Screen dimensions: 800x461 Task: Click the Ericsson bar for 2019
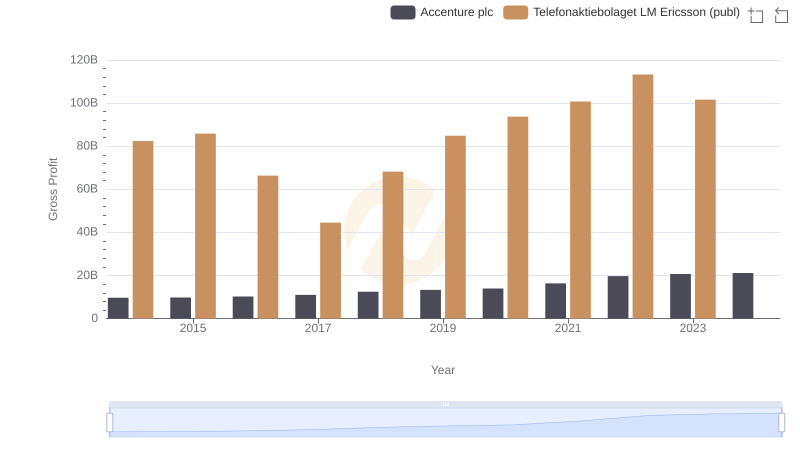coord(455,227)
